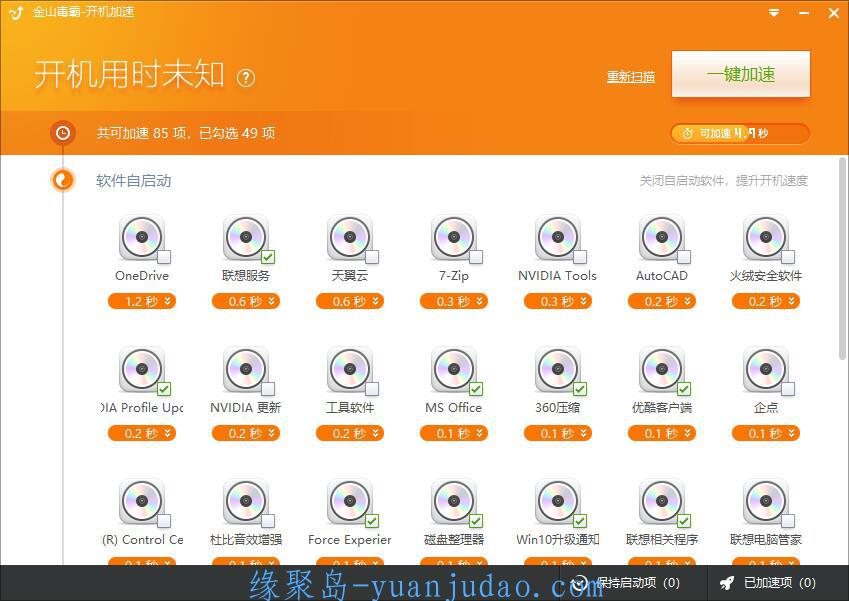849x601 pixels.
Task: Expand the 1.2 秒 dropdown under OneDrive
Action: (142, 301)
